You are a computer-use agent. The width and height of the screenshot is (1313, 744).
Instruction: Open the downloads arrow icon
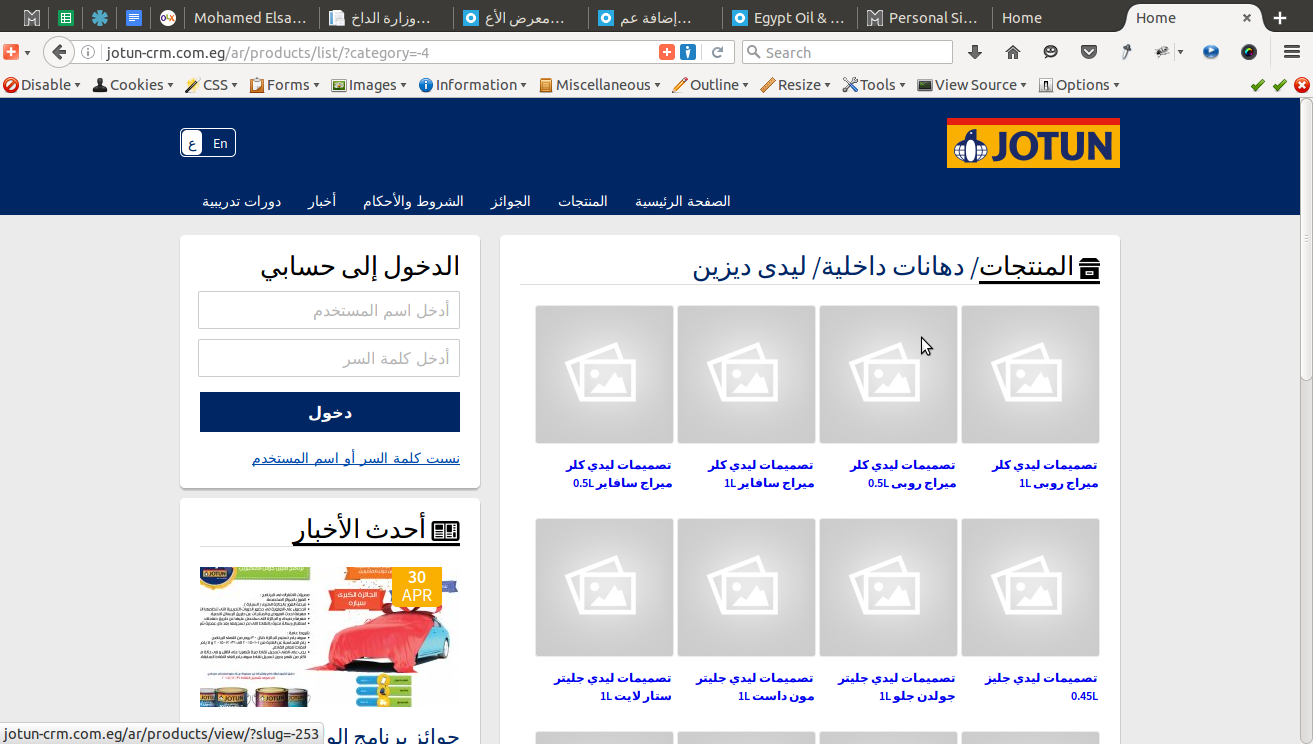point(975,52)
